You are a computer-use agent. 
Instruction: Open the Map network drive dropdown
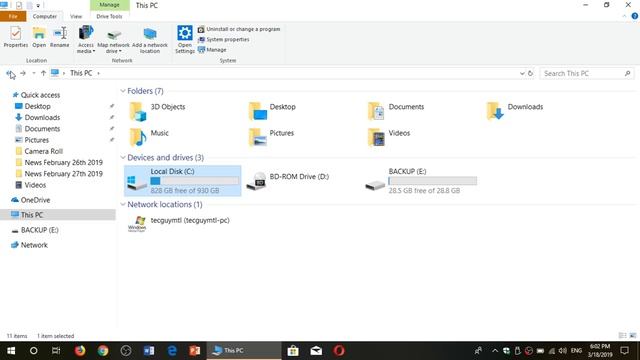(x=113, y=40)
